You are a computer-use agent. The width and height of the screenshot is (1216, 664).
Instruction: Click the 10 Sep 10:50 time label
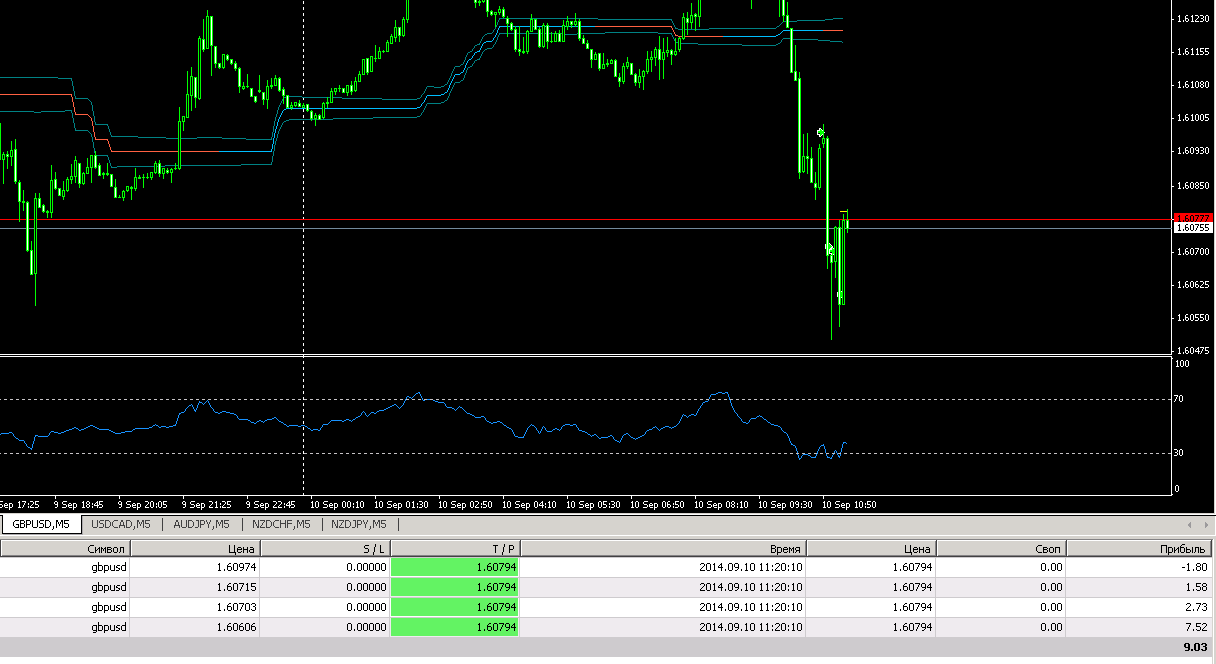click(x=849, y=505)
